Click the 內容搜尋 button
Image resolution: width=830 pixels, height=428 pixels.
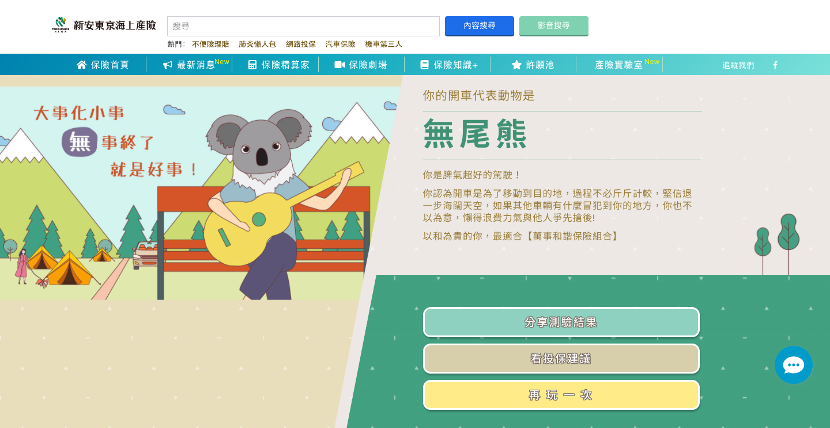point(479,26)
